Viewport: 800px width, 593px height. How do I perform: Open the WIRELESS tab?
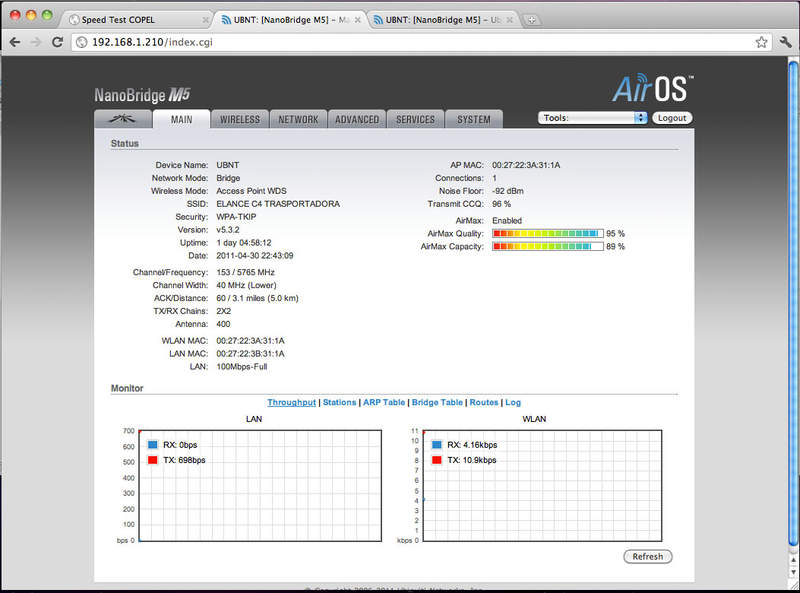click(240, 119)
